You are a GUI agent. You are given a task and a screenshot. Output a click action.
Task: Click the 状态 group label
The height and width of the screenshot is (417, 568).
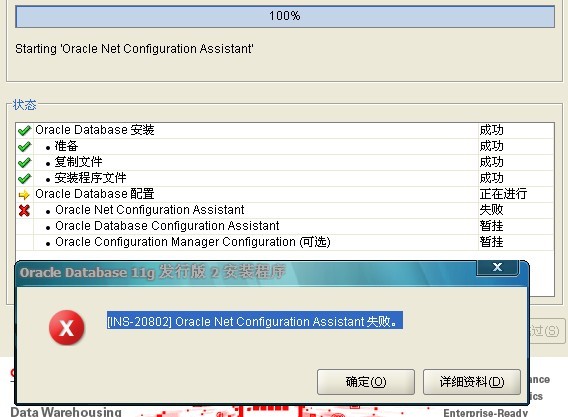[25, 105]
